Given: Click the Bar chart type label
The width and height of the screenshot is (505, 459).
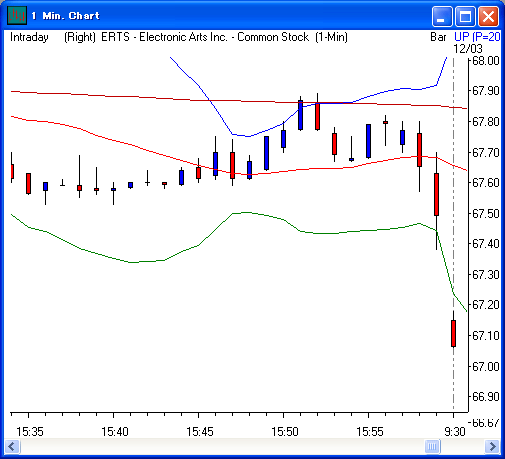Looking at the screenshot, I should [438, 37].
